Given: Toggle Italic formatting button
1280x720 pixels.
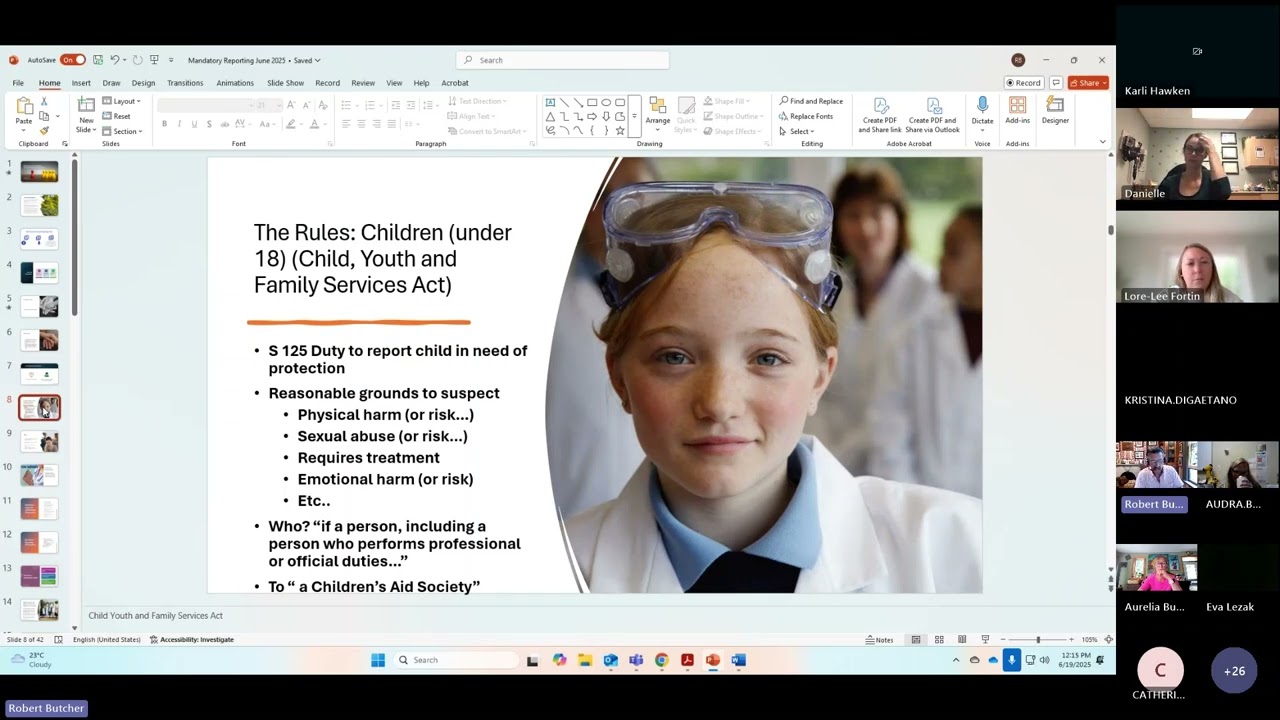Looking at the screenshot, I should click(179, 124).
